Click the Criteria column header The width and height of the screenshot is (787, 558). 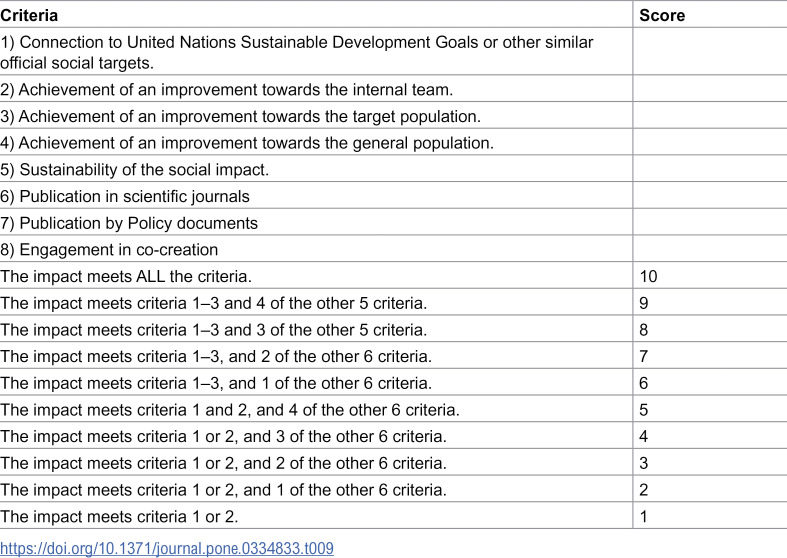[x=29, y=15]
